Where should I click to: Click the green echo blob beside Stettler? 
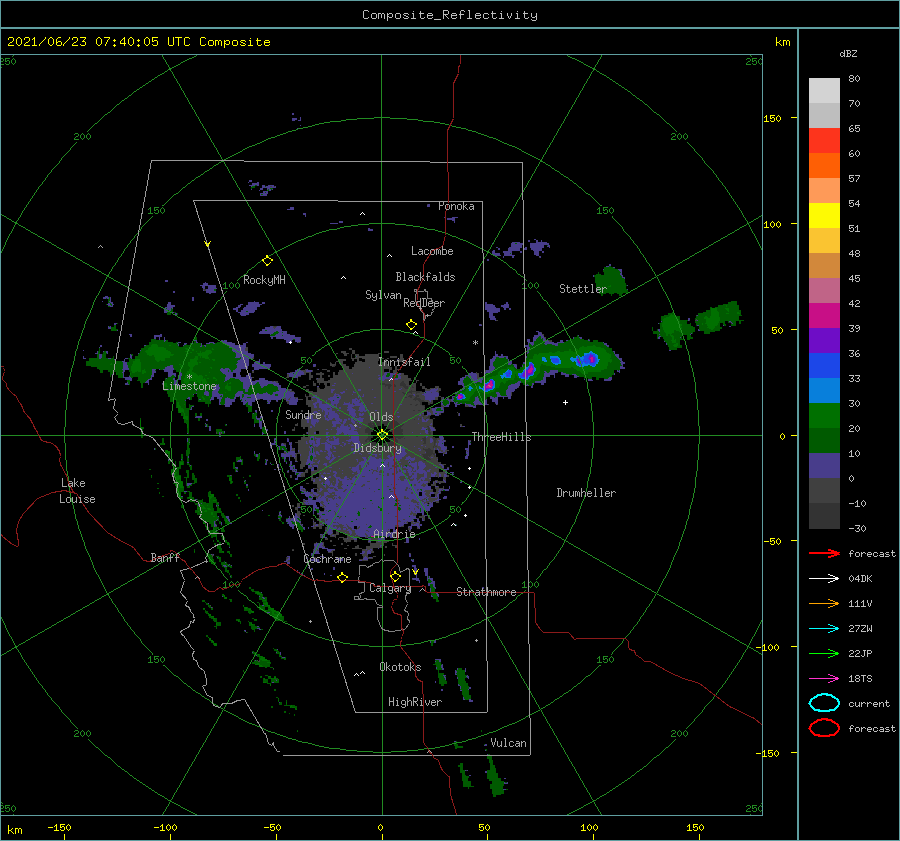pyautogui.click(x=611, y=280)
